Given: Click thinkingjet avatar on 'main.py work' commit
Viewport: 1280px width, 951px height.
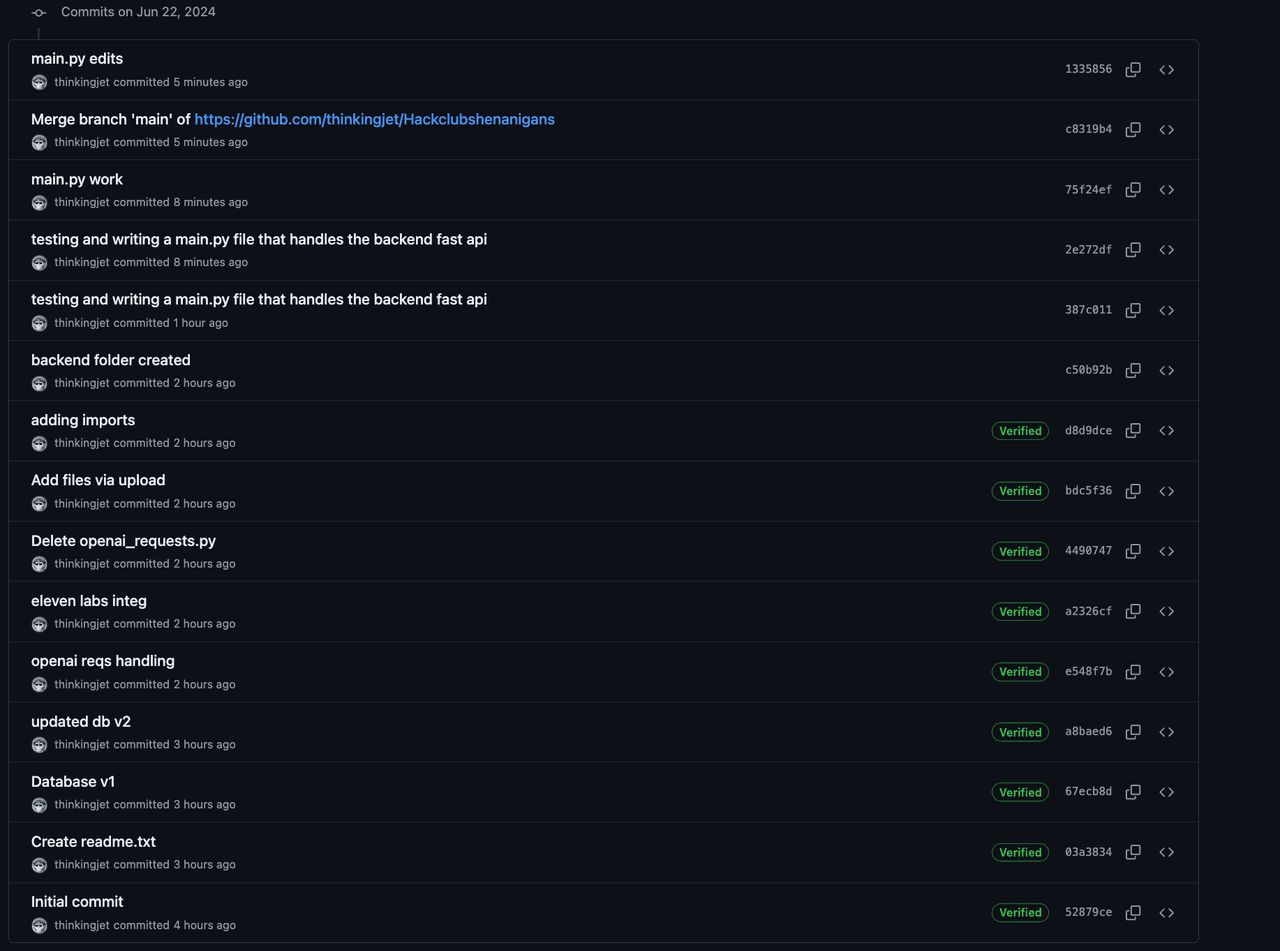Looking at the screenshot, I should (x=39, y=203).
